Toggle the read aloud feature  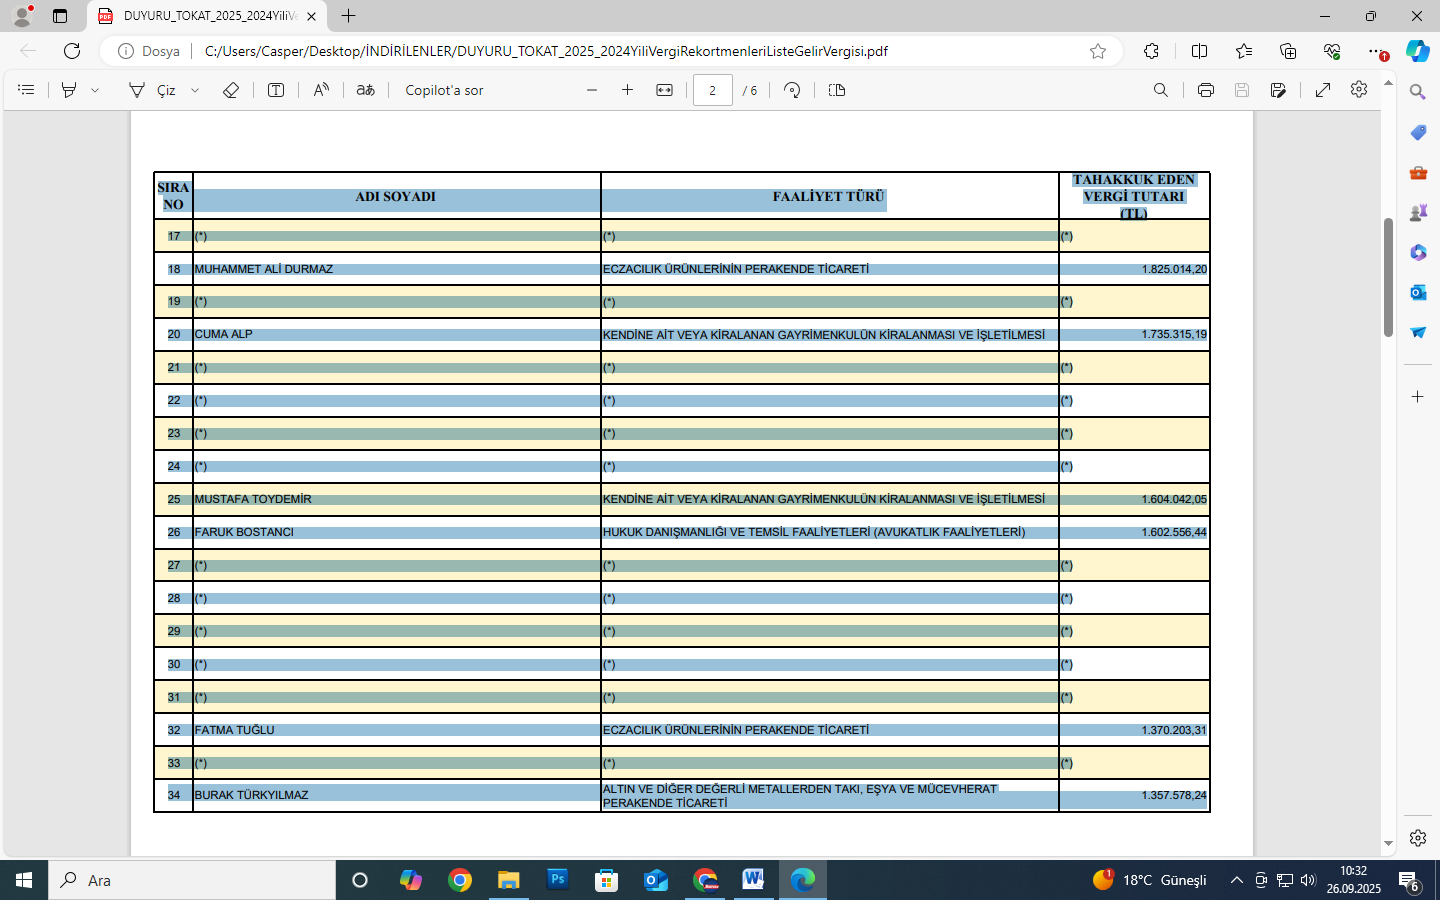click(x=321, y=90)
